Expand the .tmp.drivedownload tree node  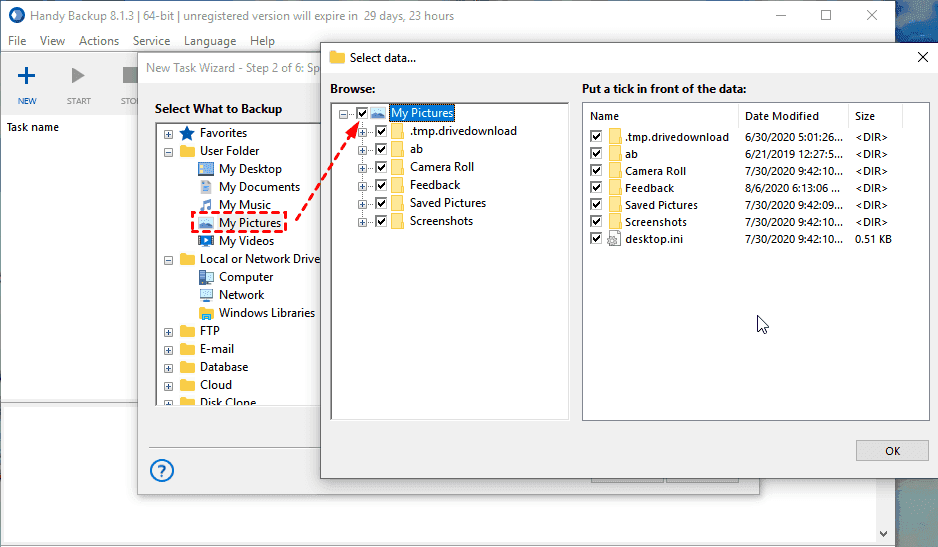coord(362,132)
